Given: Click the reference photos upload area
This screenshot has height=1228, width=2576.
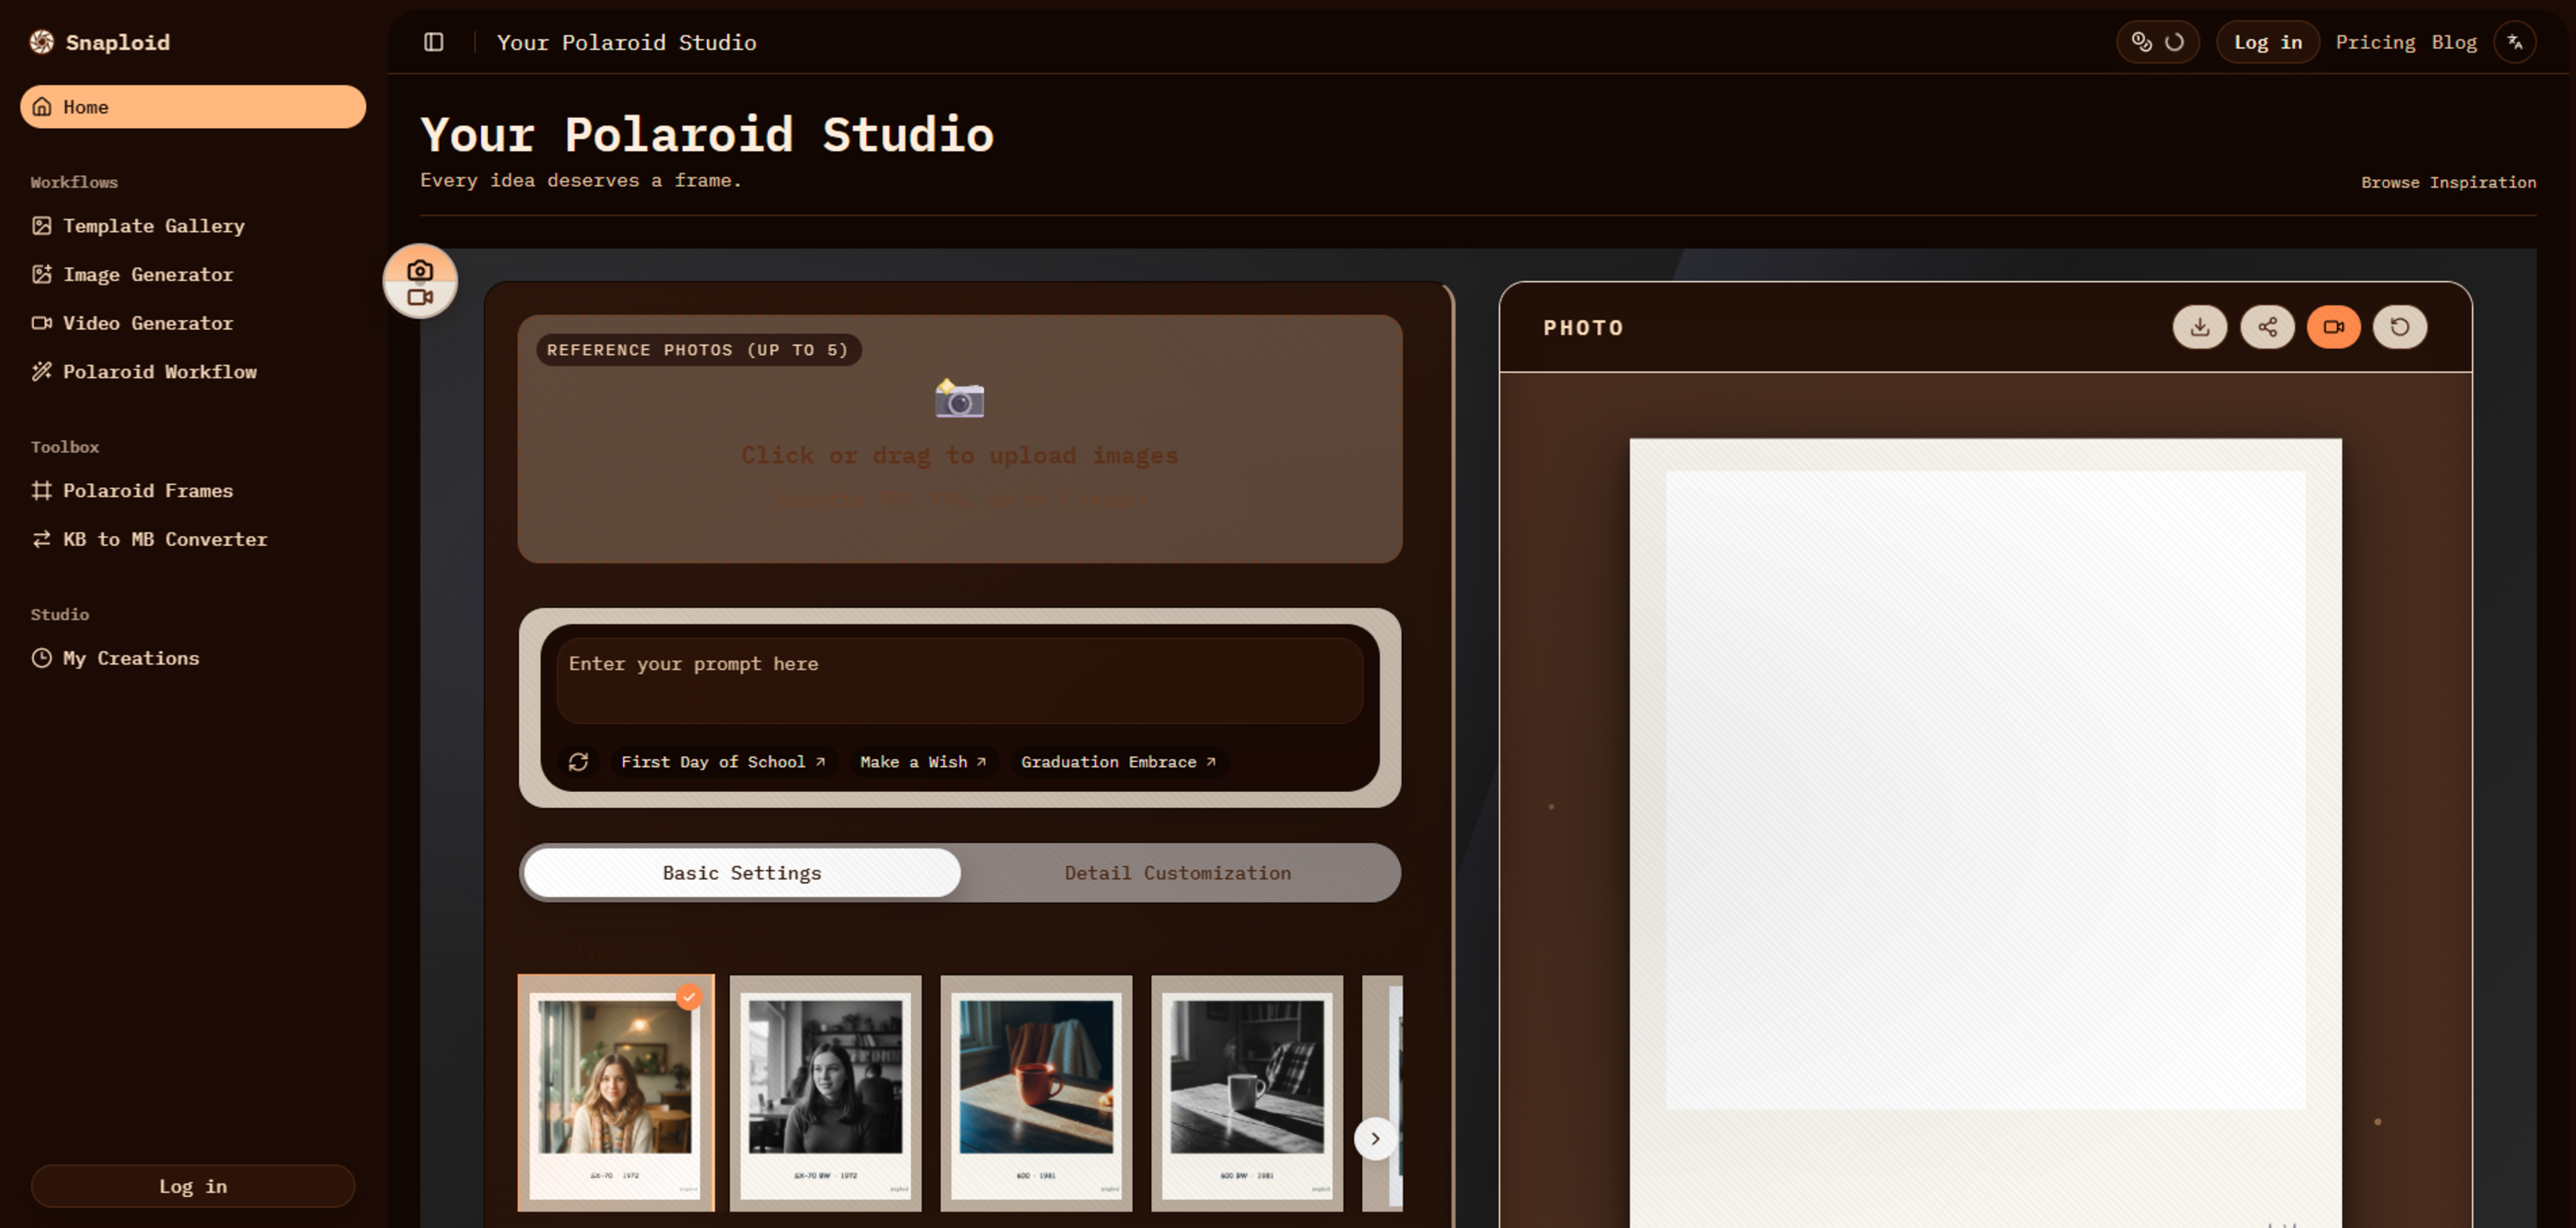Looking at the screenshot, I should click(959, 439).
